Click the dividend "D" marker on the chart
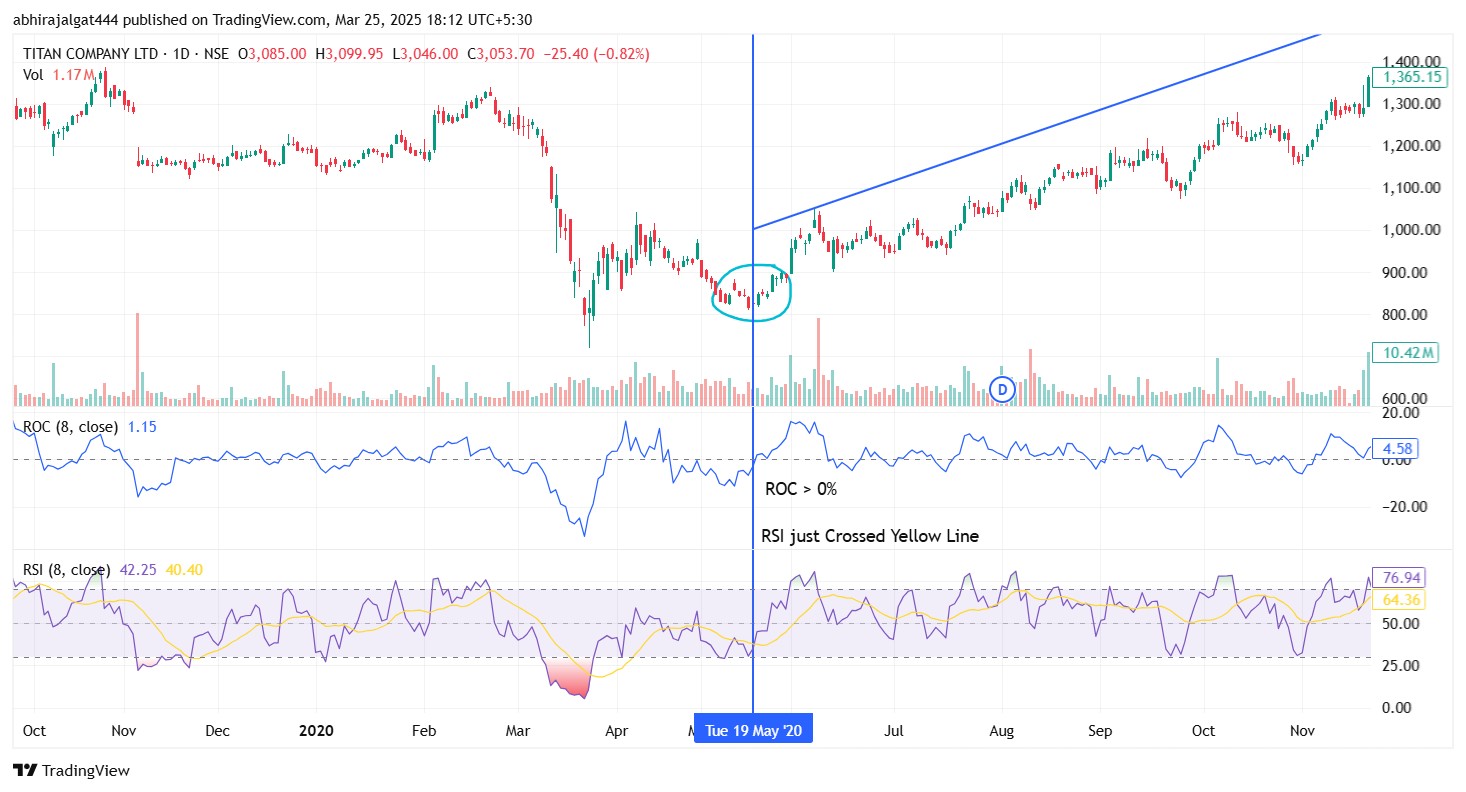The width and height of the screenshot is (1466, 792). (1002, 390)
